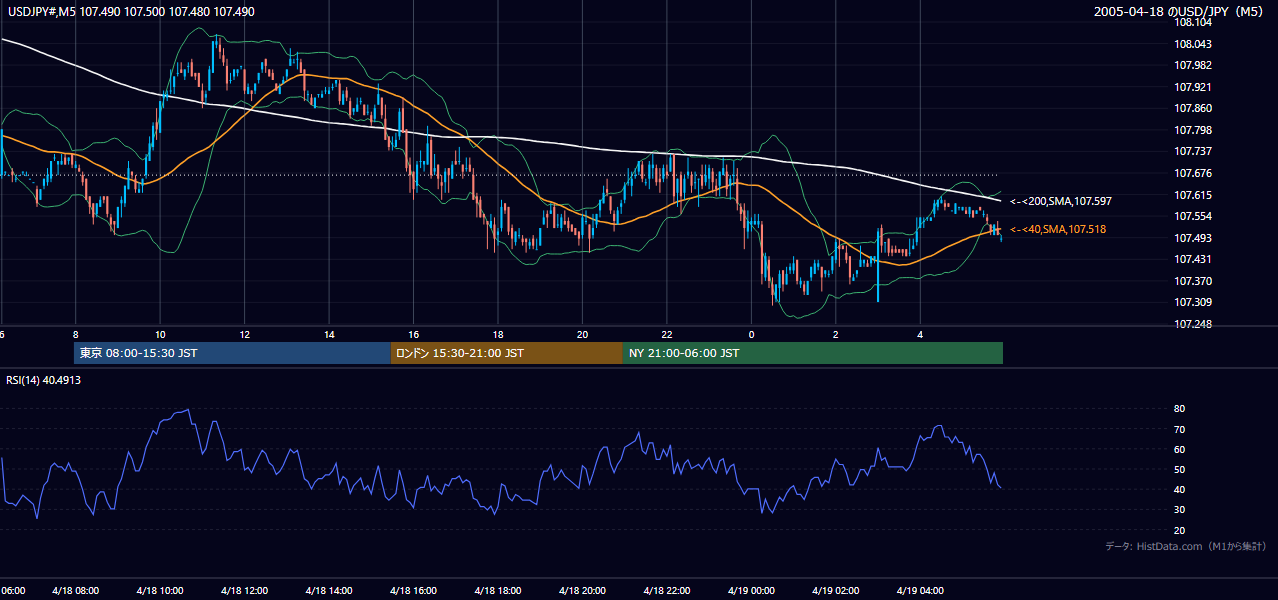The width and height of the screenshot is (1278, 600).
Task: Click the time label 4/19 00:00
Action: pyautogui.click(x=751, y=591)
